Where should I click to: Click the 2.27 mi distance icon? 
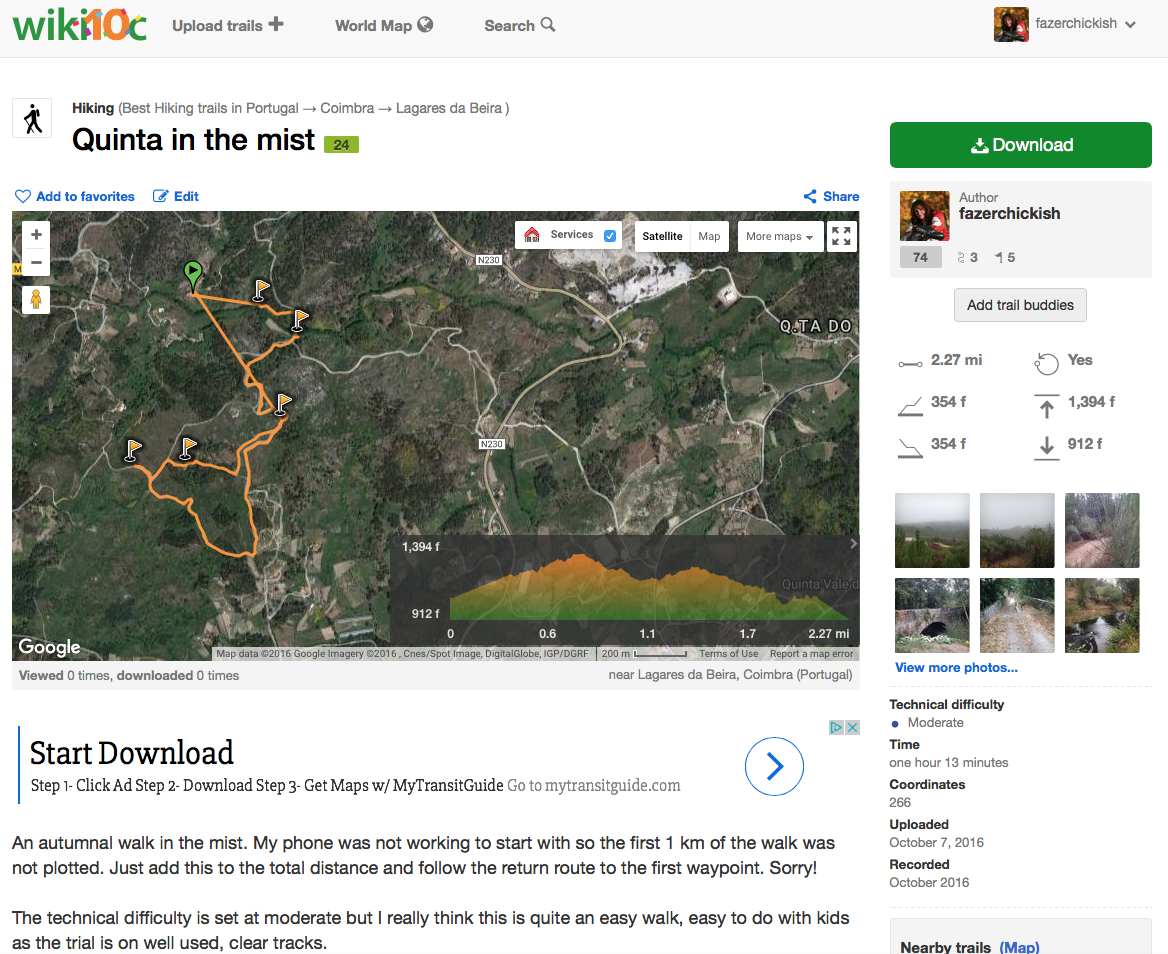(x=910, y=363)
